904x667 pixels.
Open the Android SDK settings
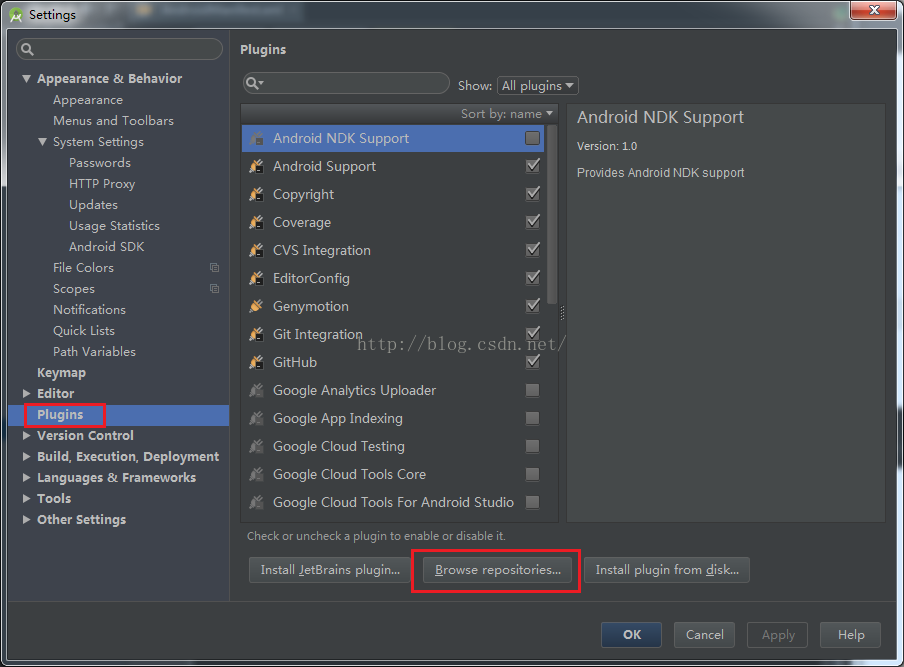click(x=107, y=247)
